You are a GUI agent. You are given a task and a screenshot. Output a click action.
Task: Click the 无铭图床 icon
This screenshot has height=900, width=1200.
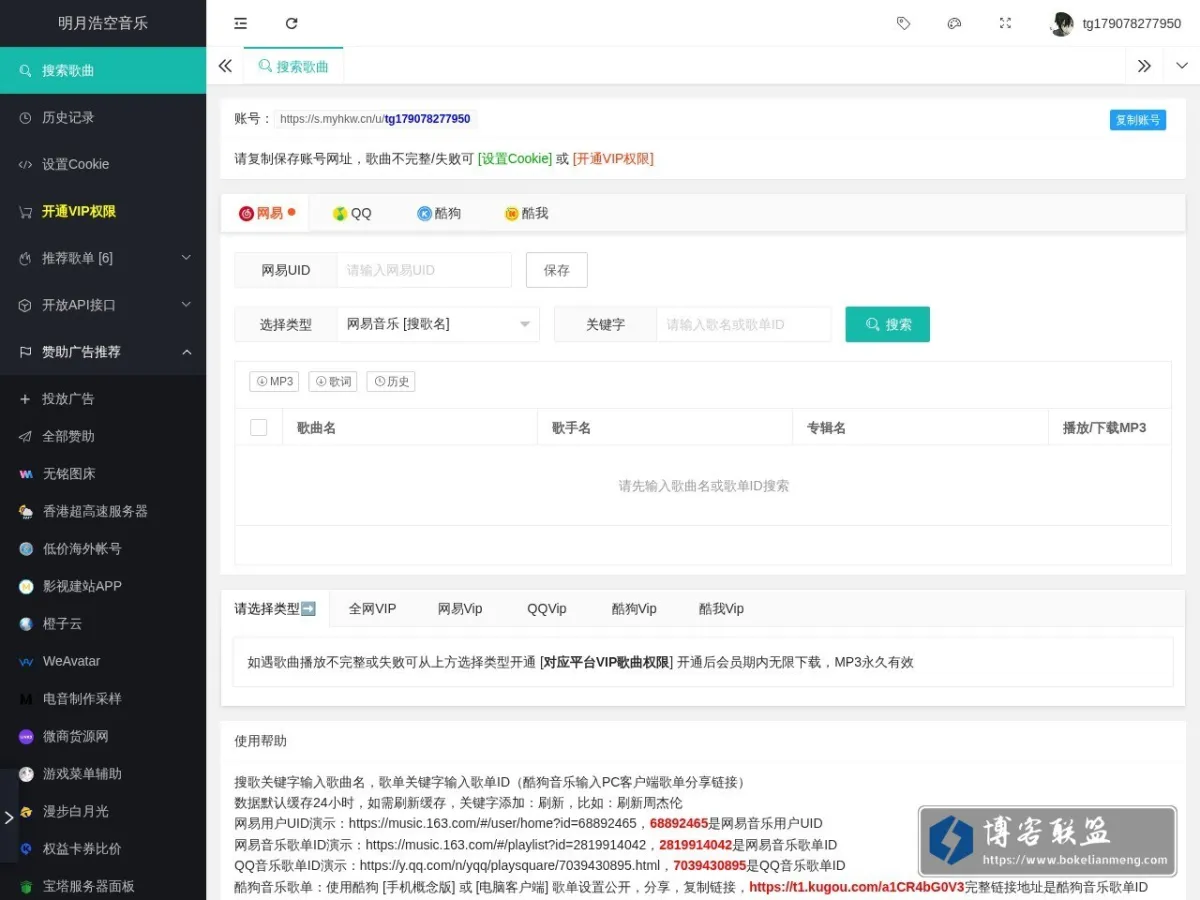coord(26,474)
